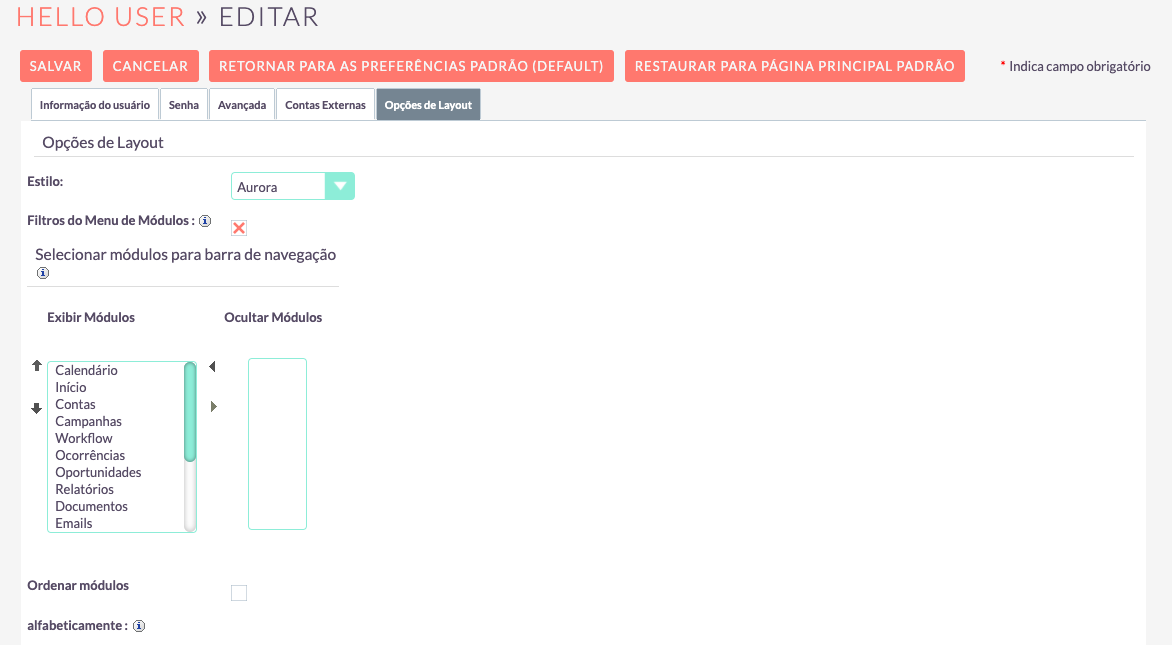
Task: Click inside the empty Ocultar Módulos list
Action: click(277, 444)
